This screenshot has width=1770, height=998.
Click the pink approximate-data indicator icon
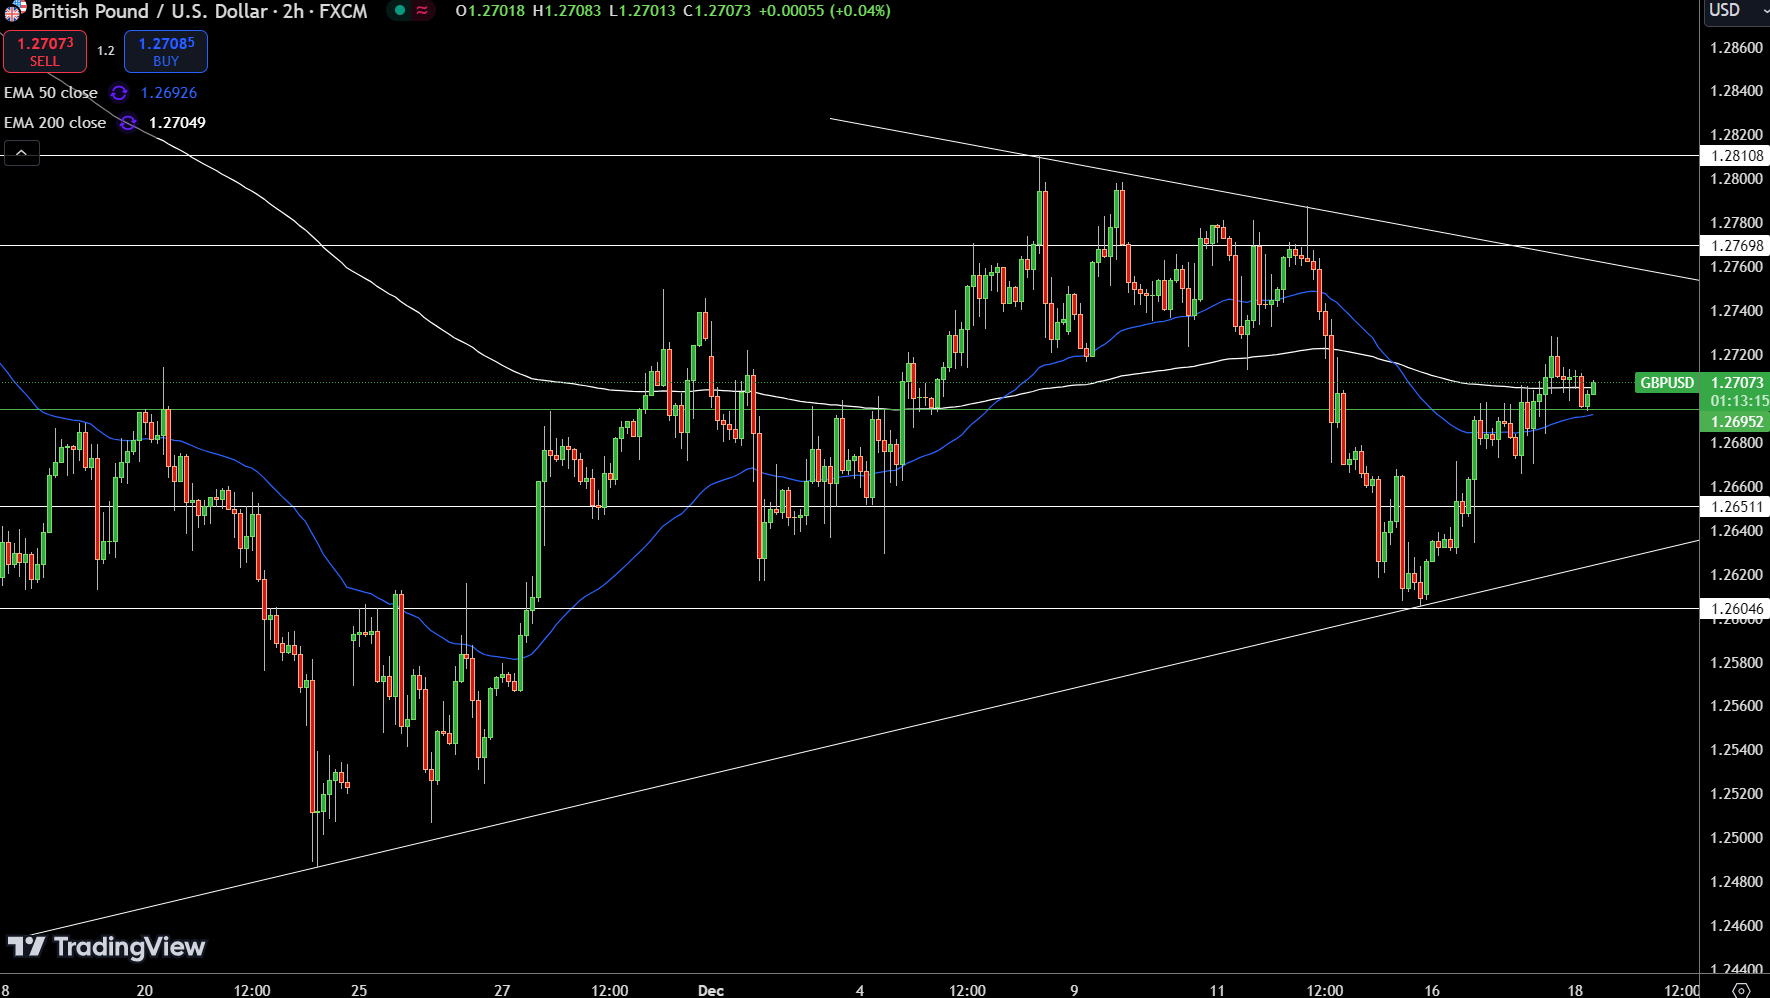coord(423,11)
